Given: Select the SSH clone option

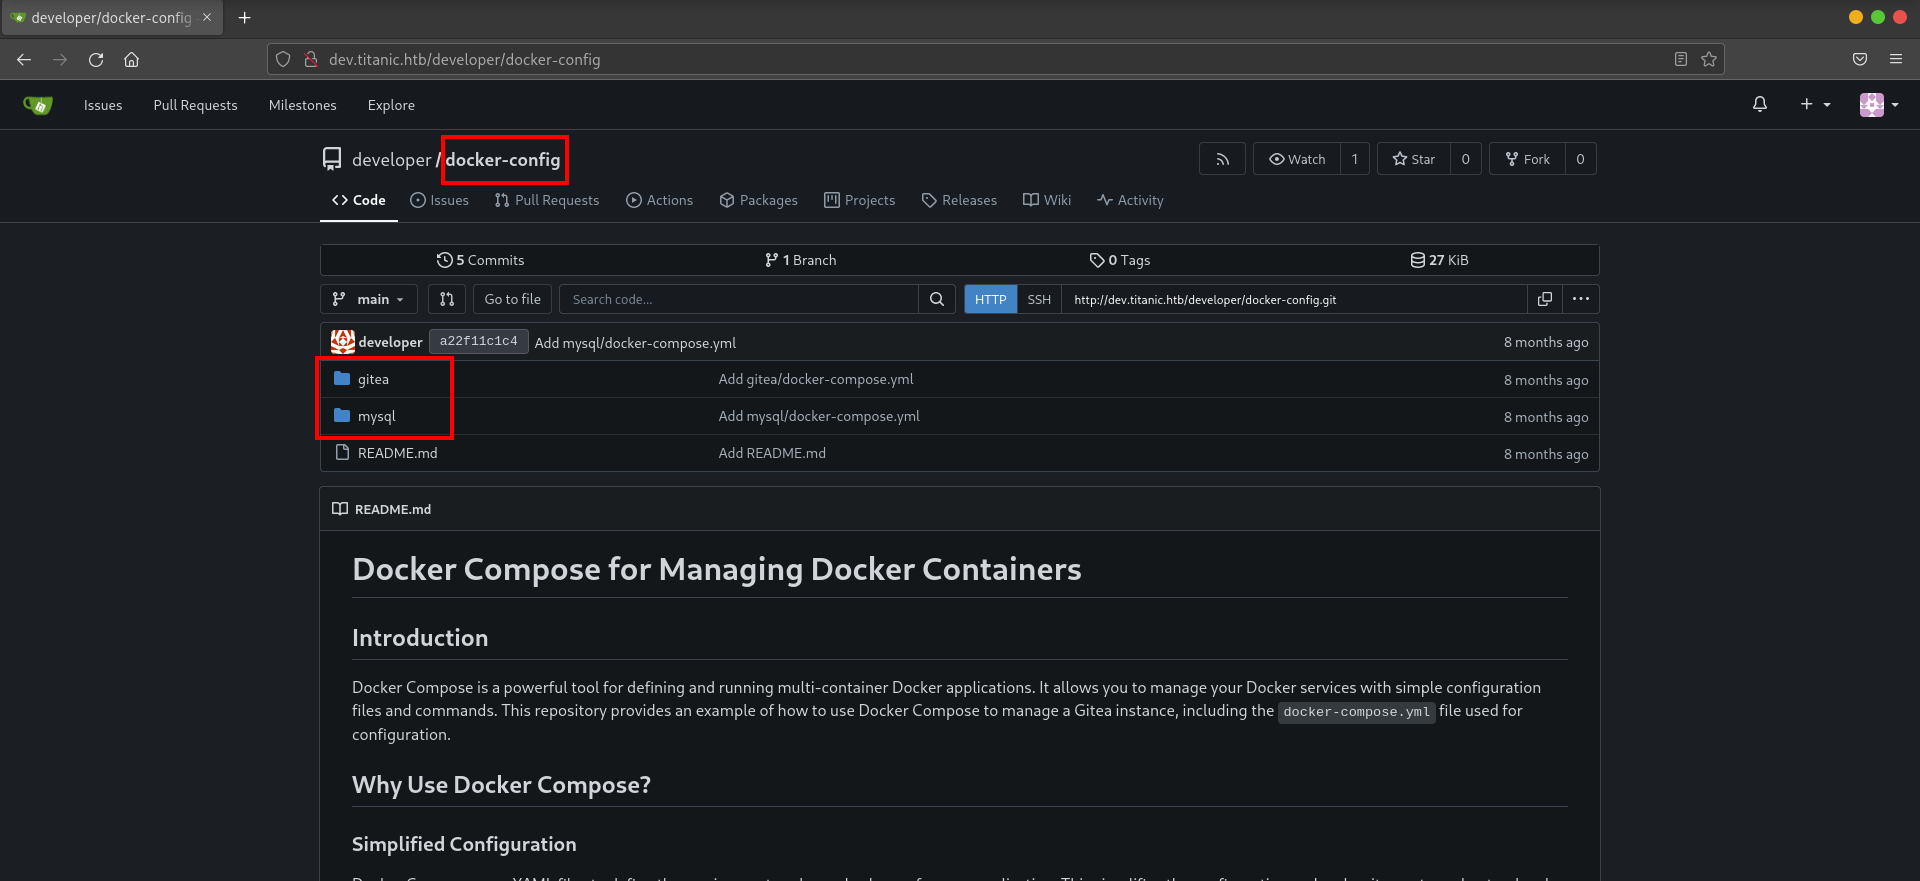Looking at the screenshot, I should click(1039, 299).
